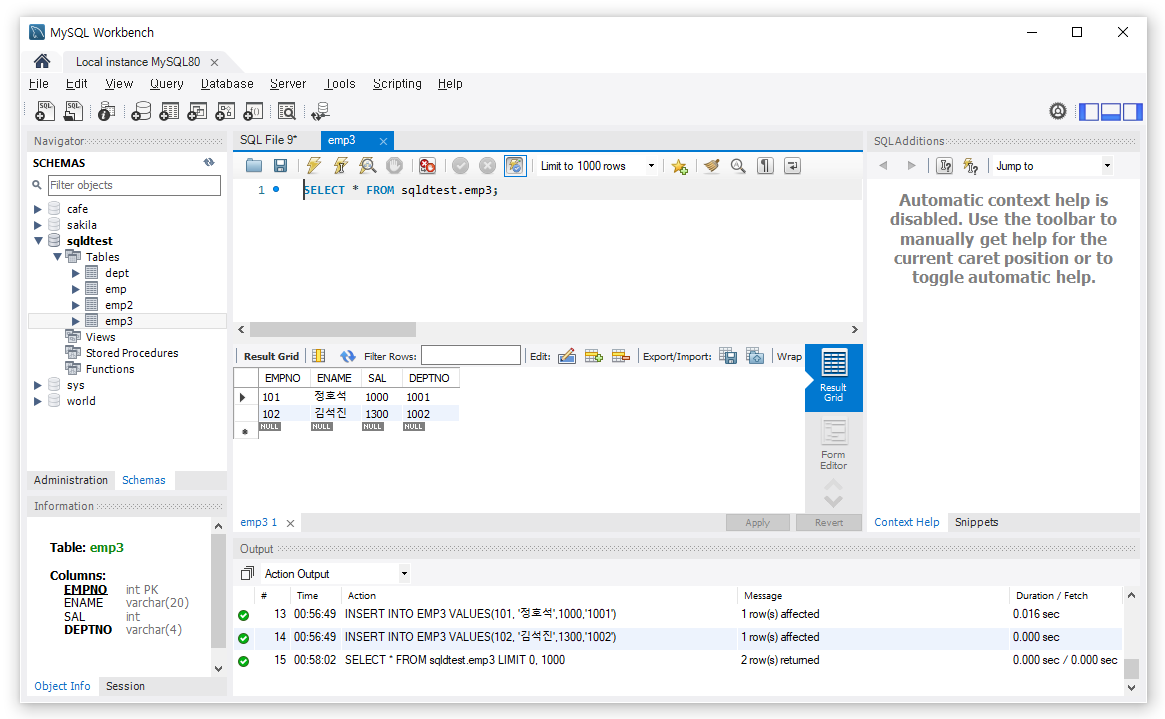Expand the cafe schema
The image size is (1165, 719).
38,209
